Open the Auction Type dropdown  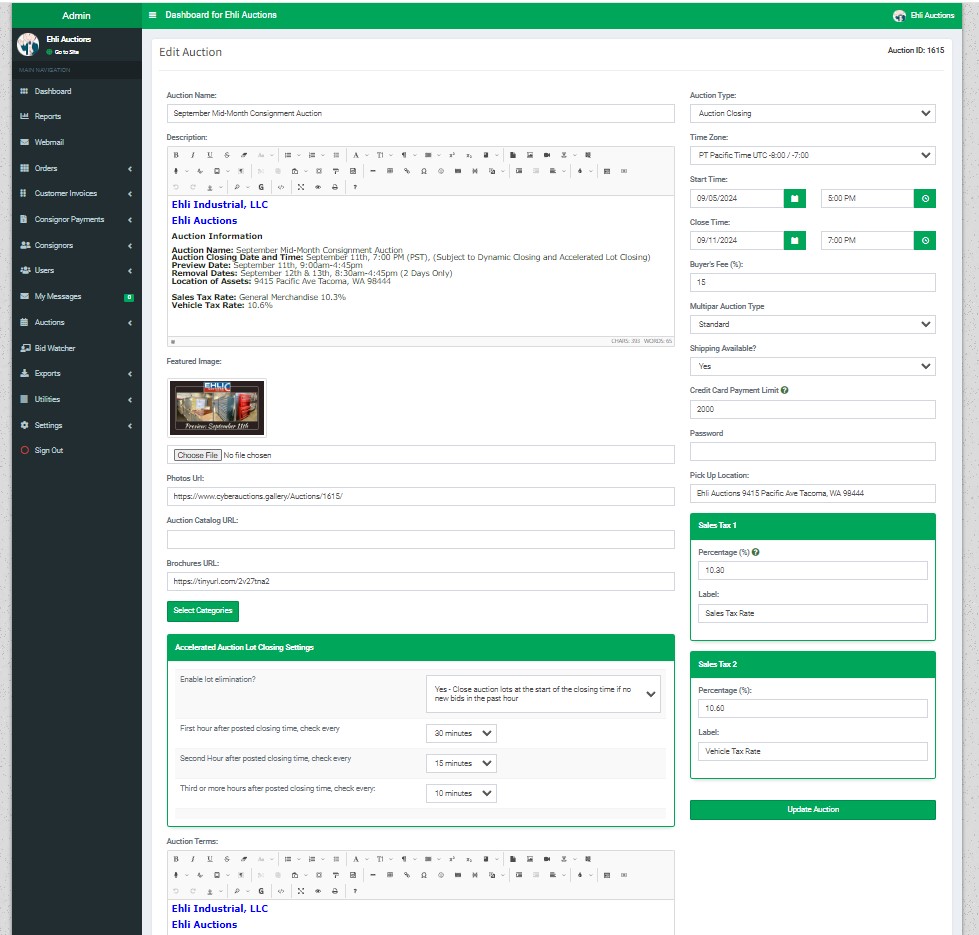click(812, 114)
